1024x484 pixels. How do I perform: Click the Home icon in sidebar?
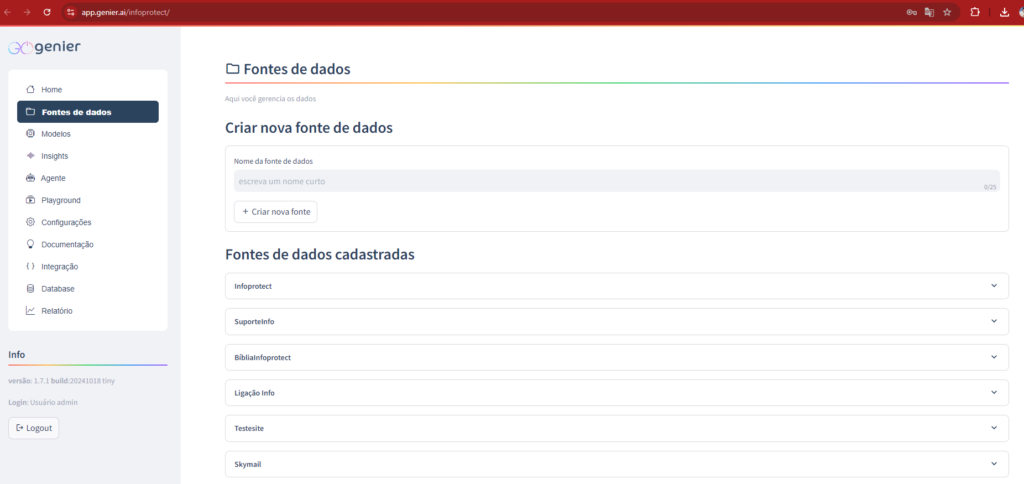(30, 90)
